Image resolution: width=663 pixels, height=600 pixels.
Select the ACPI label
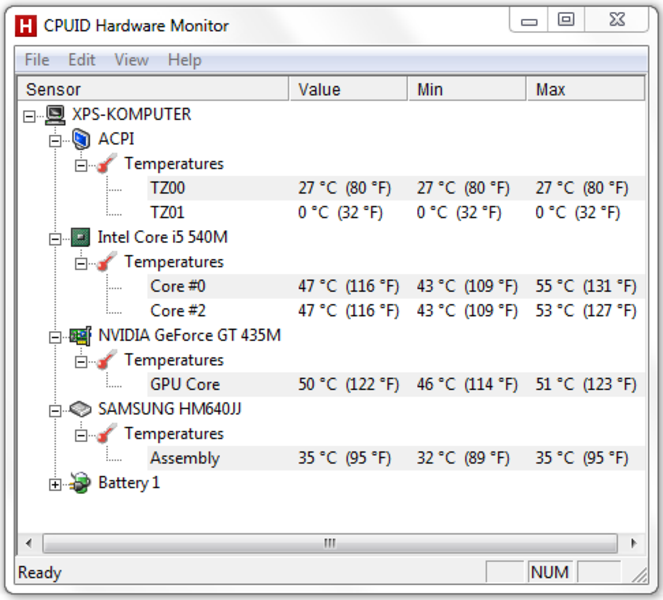[x=116, y=139]
